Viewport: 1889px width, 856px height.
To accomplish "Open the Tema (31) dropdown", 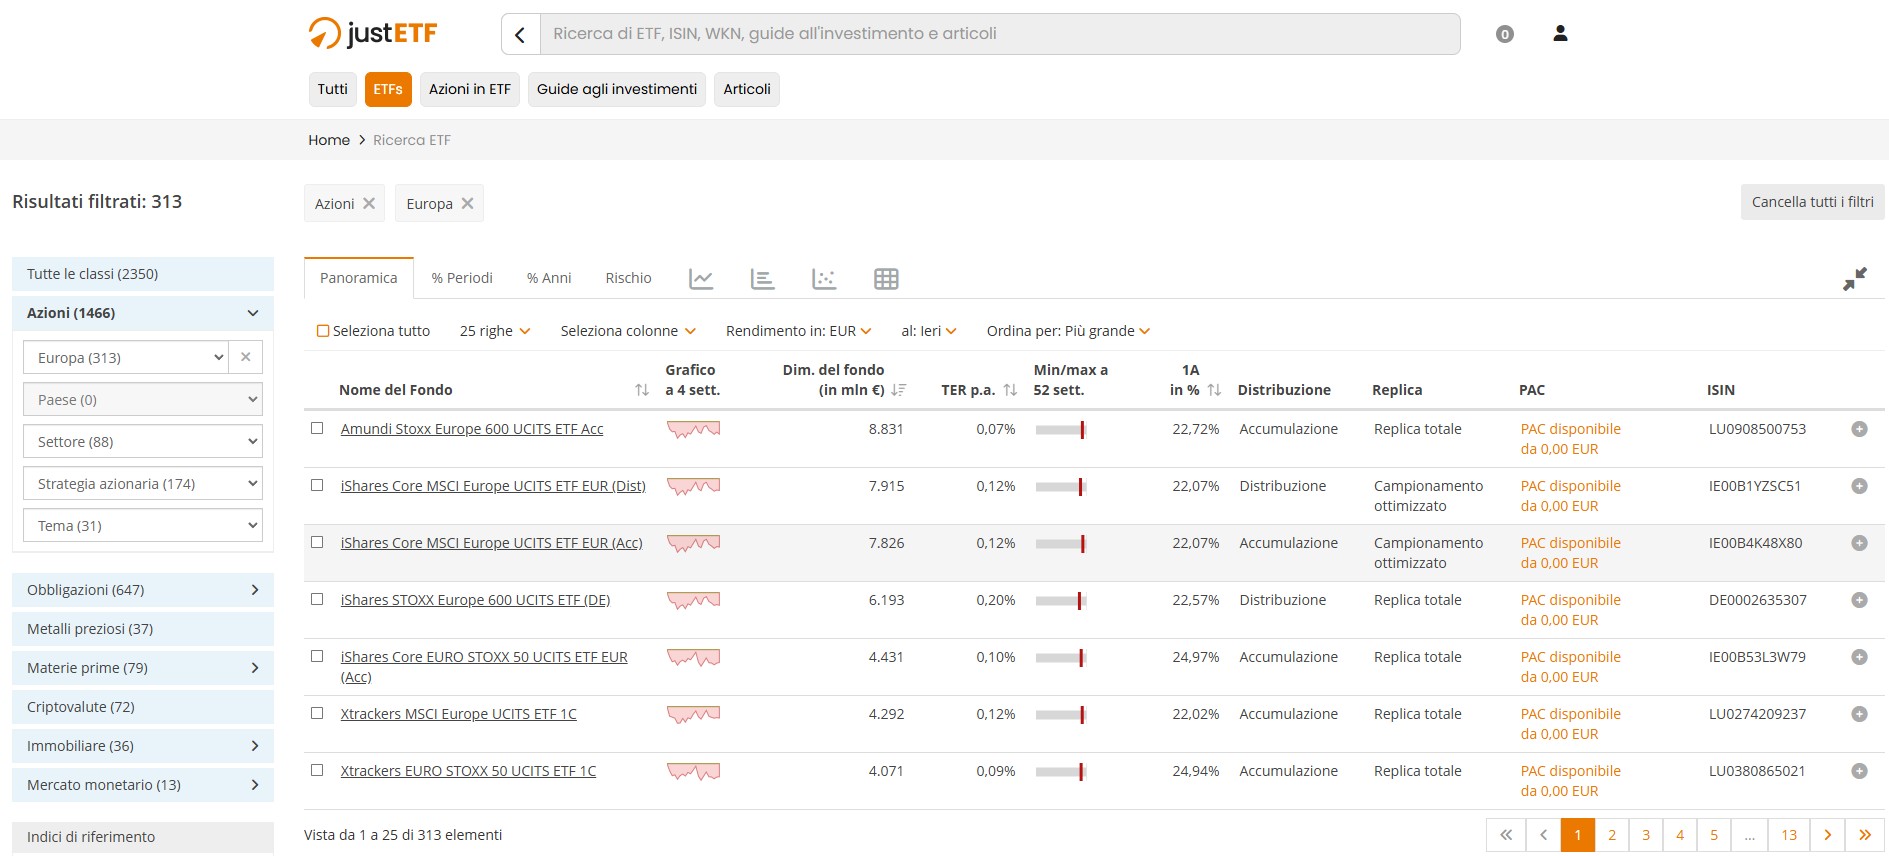I will point(143,525).
